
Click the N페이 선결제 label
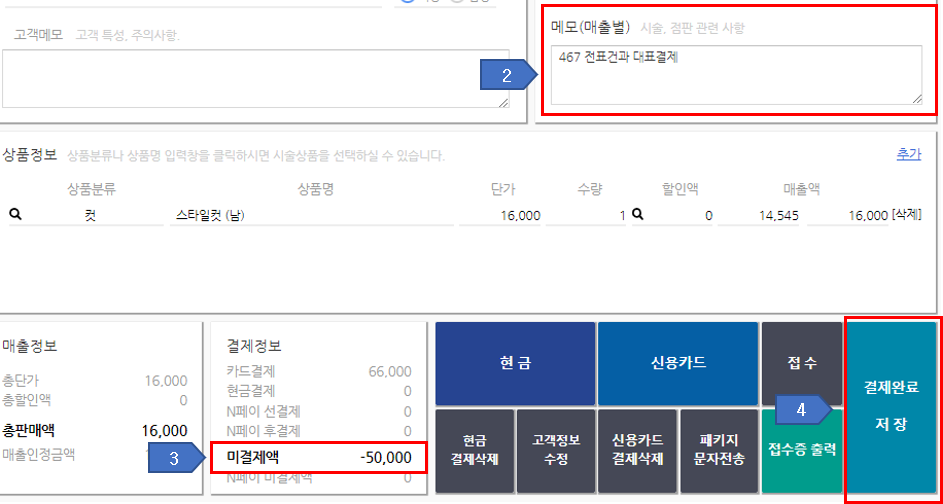263,411
